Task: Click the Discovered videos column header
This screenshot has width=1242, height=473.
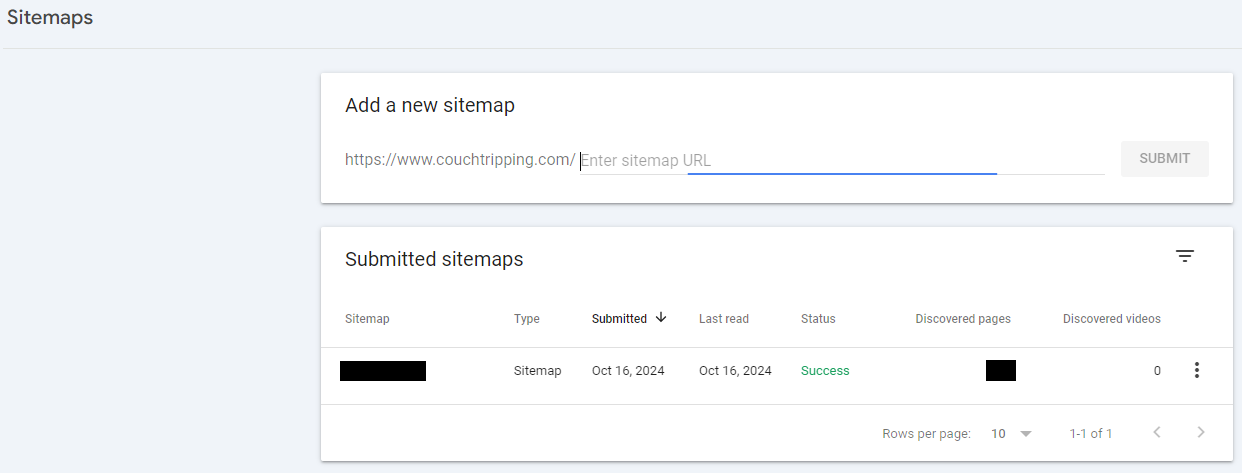Action: pos(1112,319)
